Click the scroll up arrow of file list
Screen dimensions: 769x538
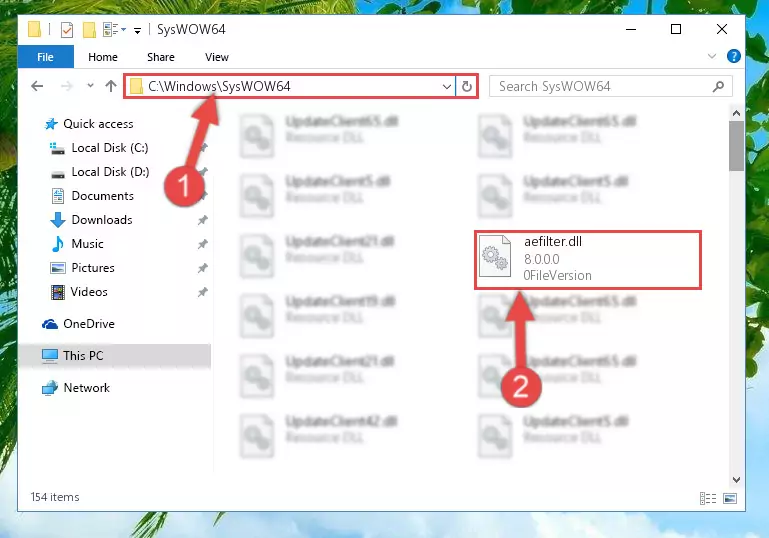[736, 113]
